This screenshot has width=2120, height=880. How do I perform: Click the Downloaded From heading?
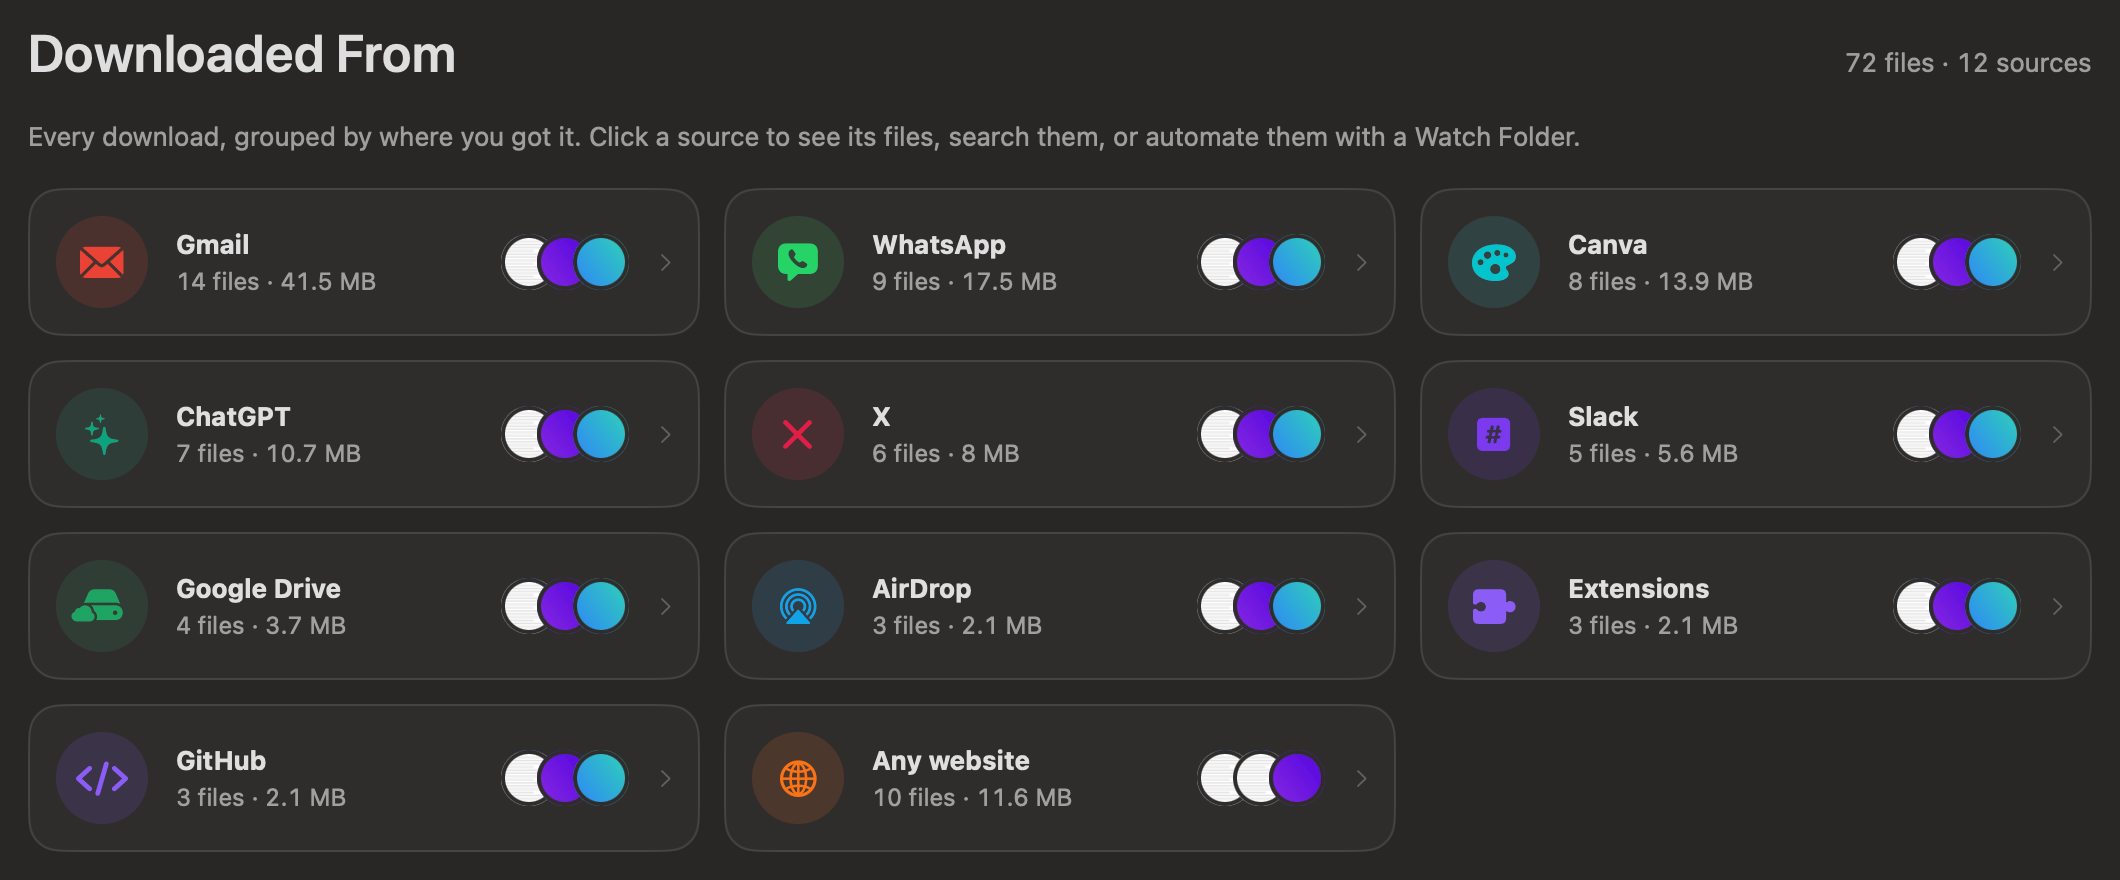point(242,54)
